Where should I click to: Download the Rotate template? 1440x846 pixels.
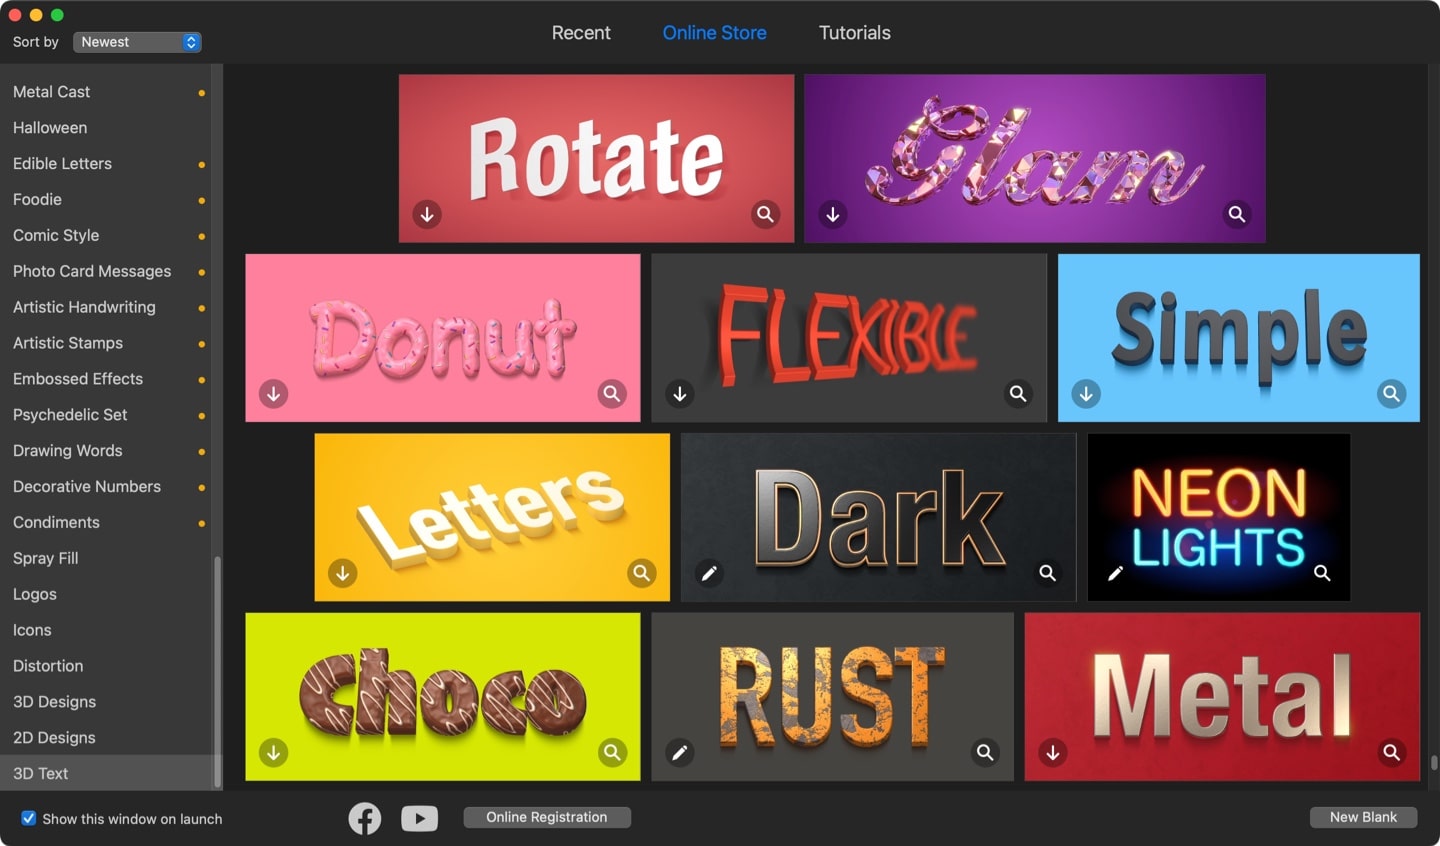tap(427, 214)
